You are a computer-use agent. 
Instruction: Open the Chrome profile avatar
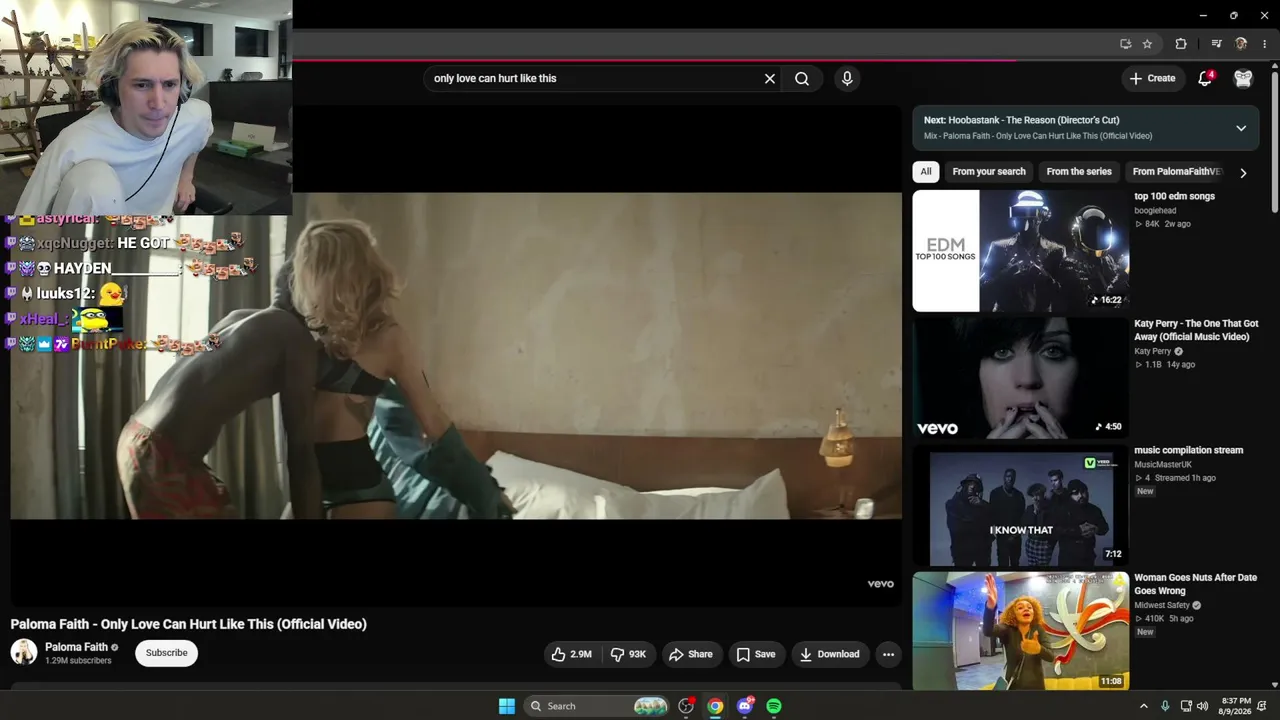coord(1241,44)
